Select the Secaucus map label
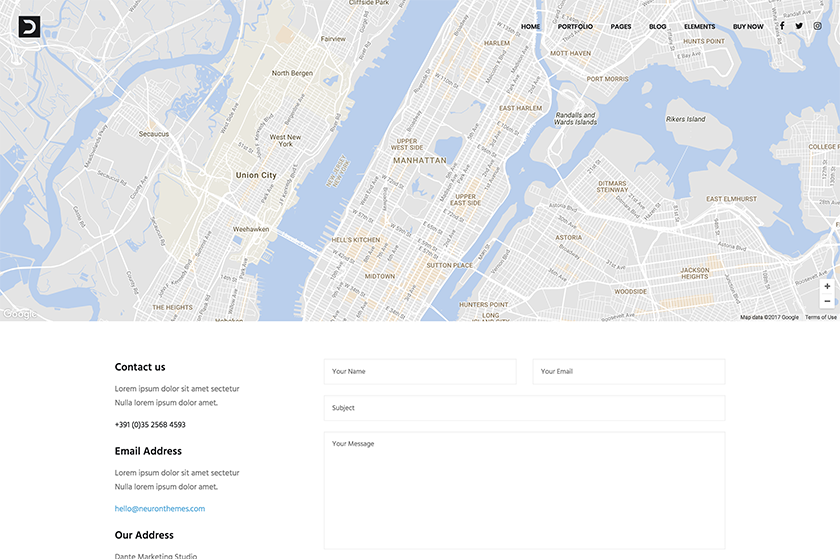This screenshot has width=840, height=559. tap(154, 134)
